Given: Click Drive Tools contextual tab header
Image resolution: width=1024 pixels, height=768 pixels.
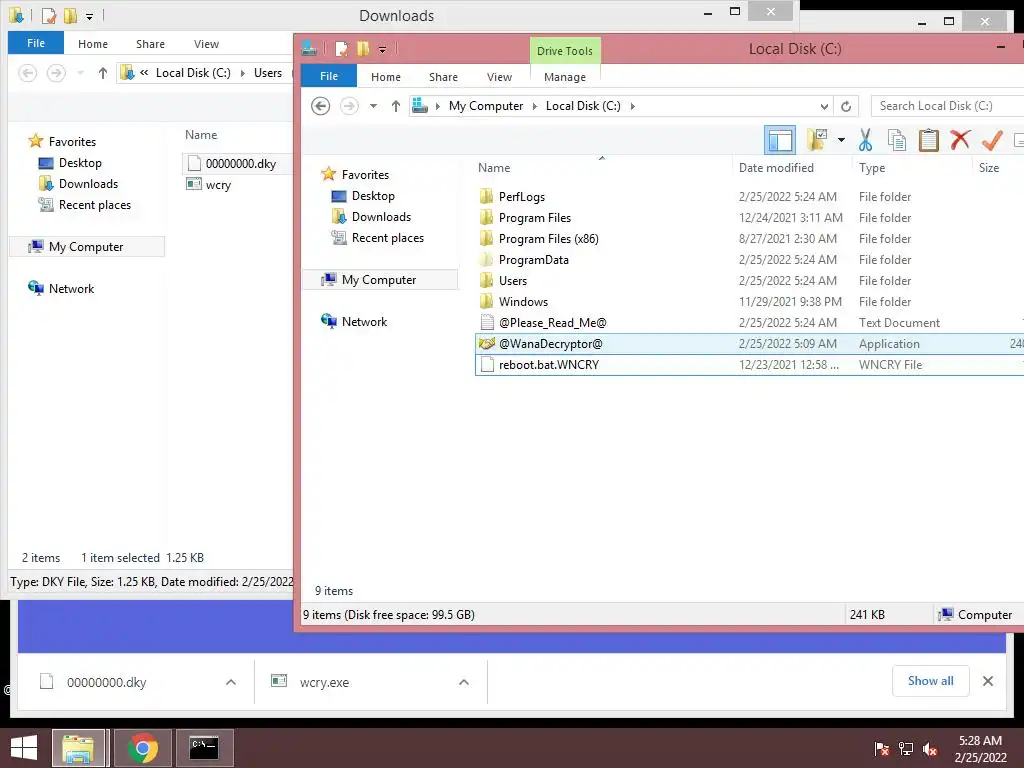Looking at the screenshot, I should pyautogui.click(x=565, y=50).
